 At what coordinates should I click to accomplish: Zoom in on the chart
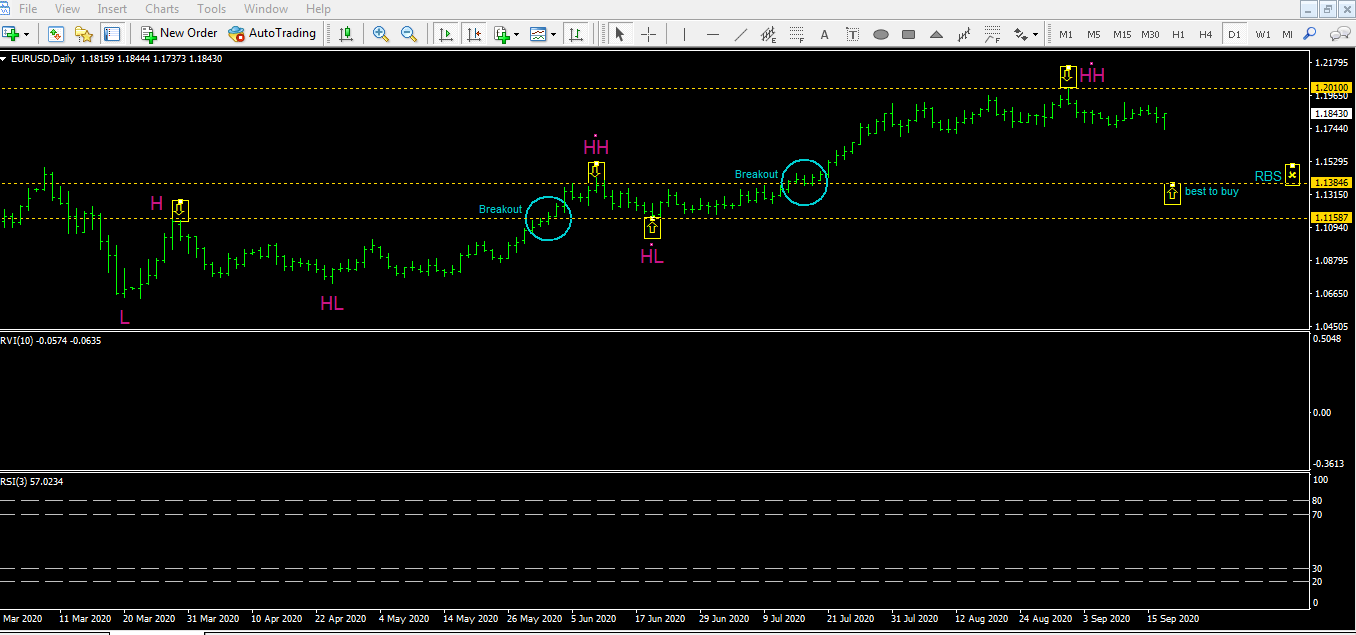point(381,34)
